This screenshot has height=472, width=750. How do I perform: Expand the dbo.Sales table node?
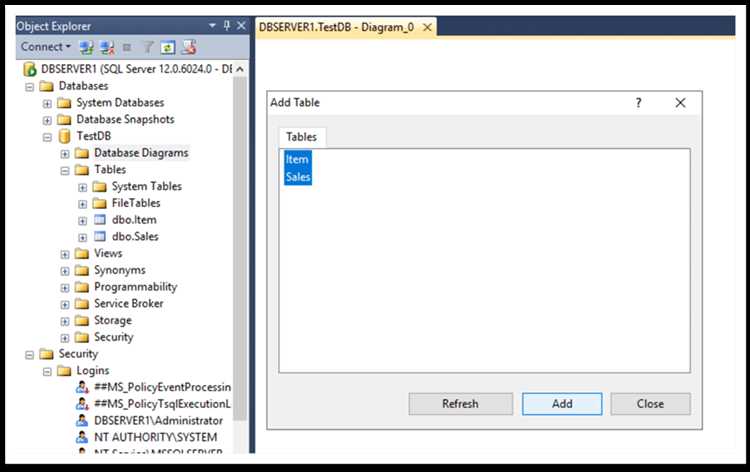click(82, 237)
